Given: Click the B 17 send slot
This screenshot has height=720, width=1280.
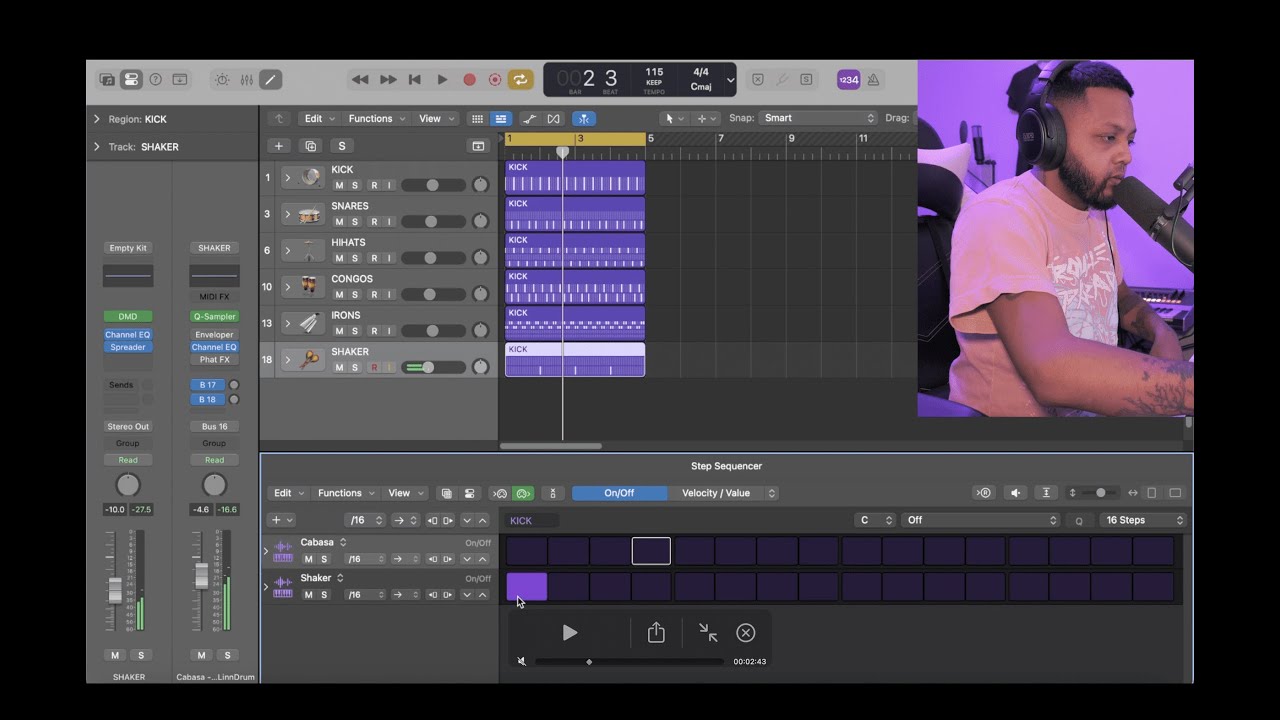Looking at the screenshot, I should click(207, 385).
